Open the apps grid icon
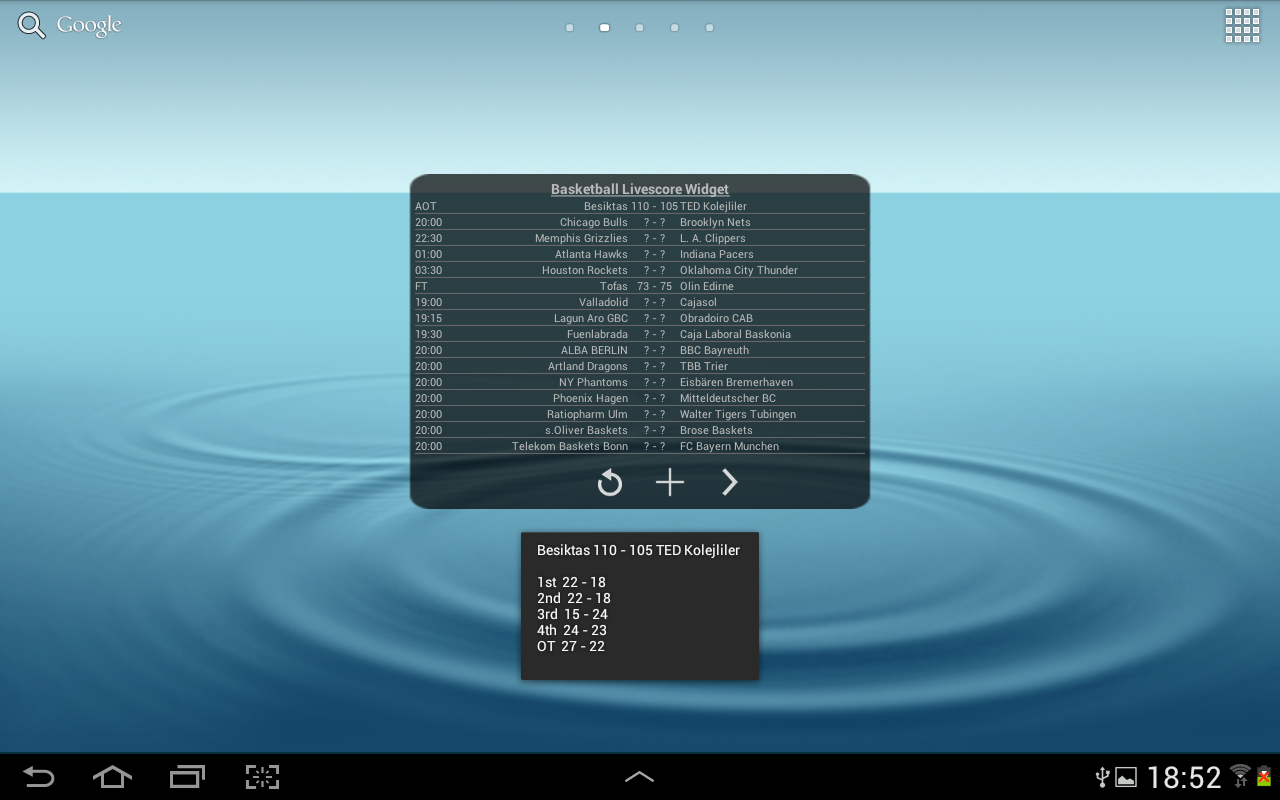The width and height of the screenshot is (1280, 800). [1242, 26]
